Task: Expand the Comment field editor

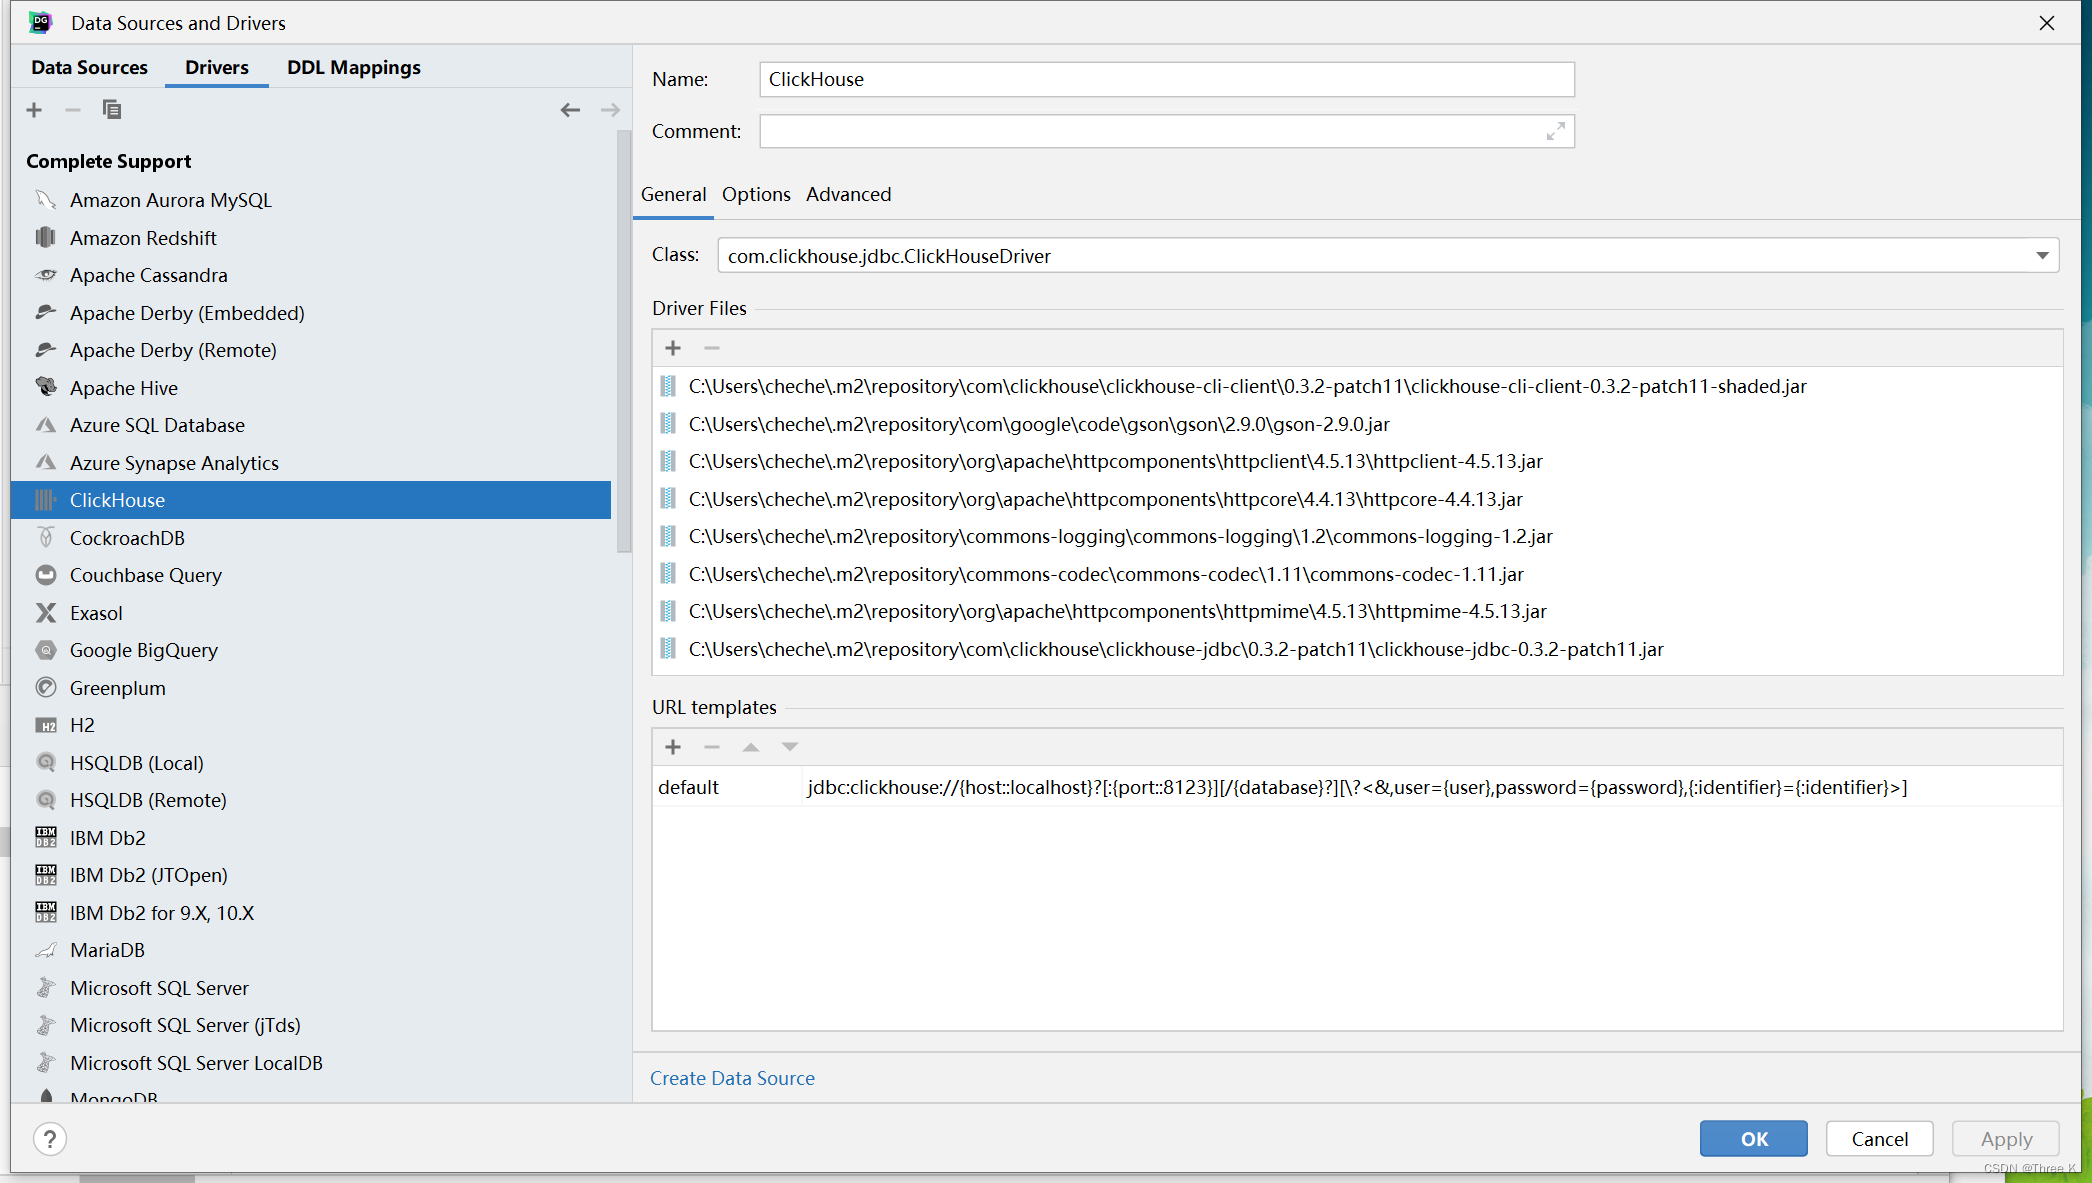Action: point(1555,131)
